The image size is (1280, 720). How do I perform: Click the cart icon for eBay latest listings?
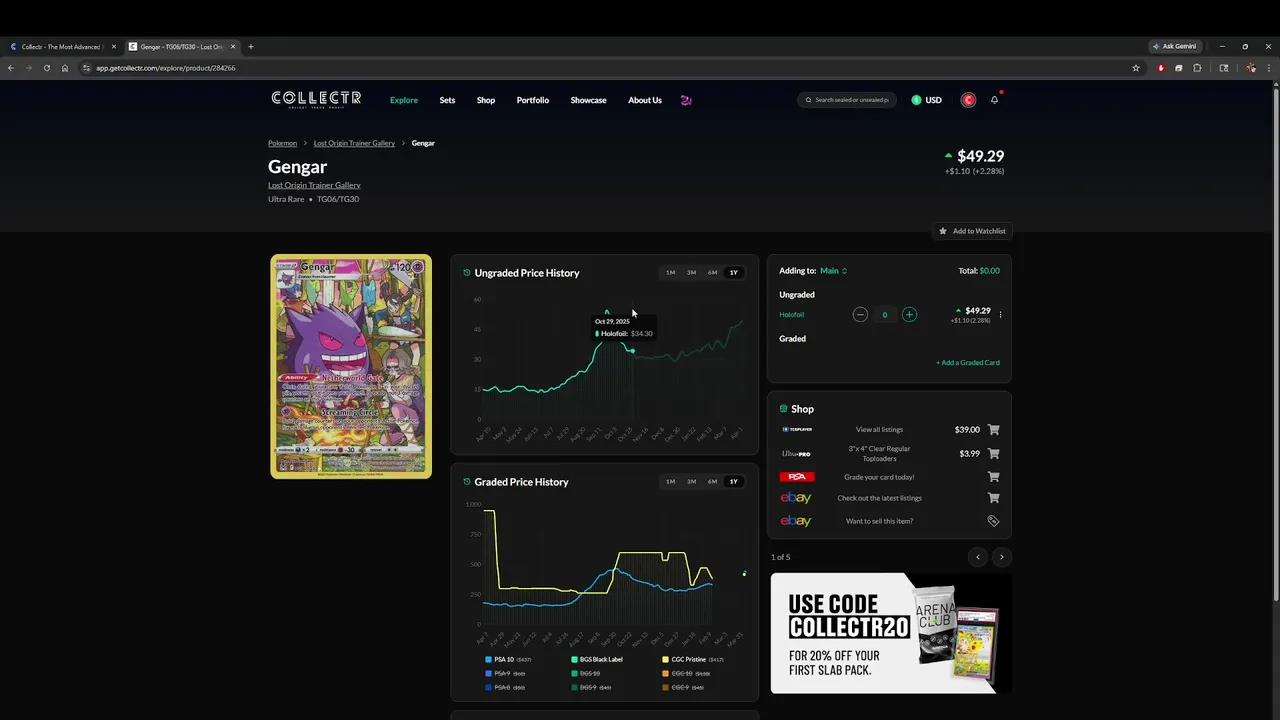point(993,498)
